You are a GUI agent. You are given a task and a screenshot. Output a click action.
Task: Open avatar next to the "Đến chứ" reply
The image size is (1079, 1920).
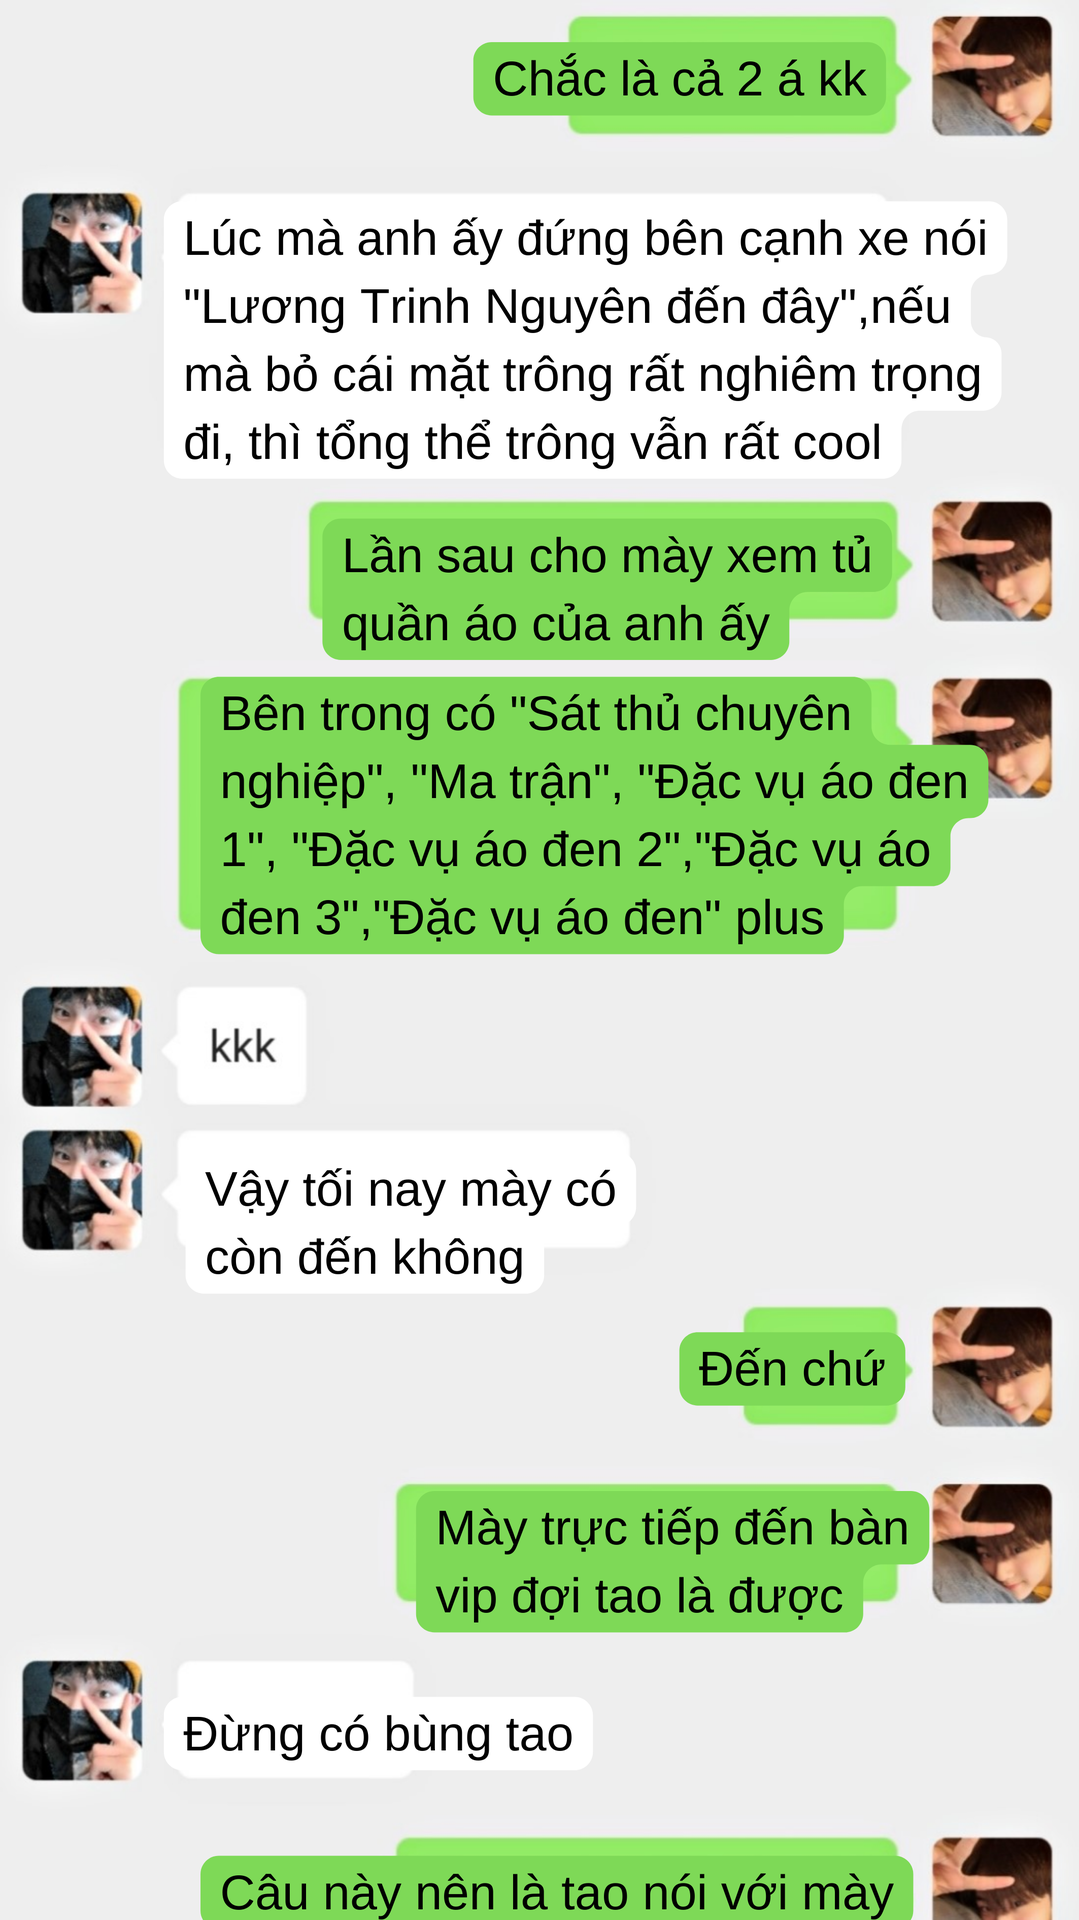(x=991, y=1367)
